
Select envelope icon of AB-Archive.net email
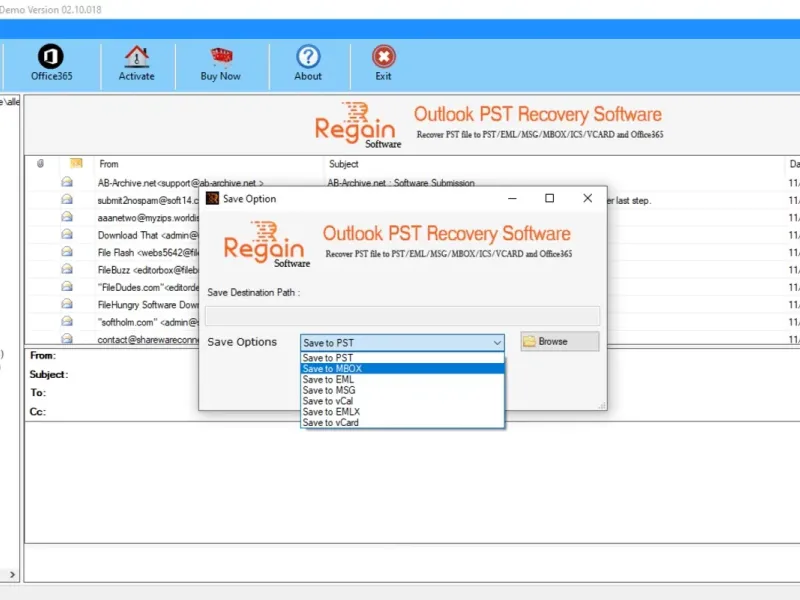coord(67,182)
